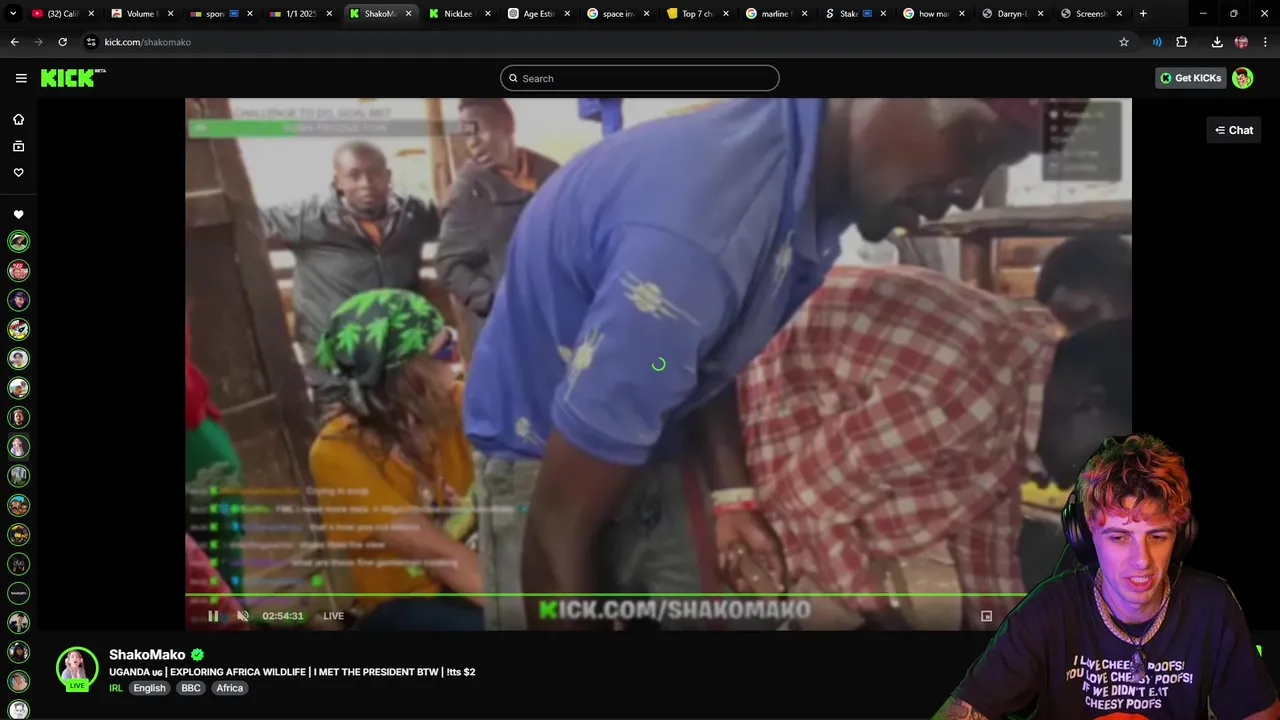The width and height of the screenshot is (1280, 720).
Task: View site information icon in address bar
Action: tap(91, 42)
